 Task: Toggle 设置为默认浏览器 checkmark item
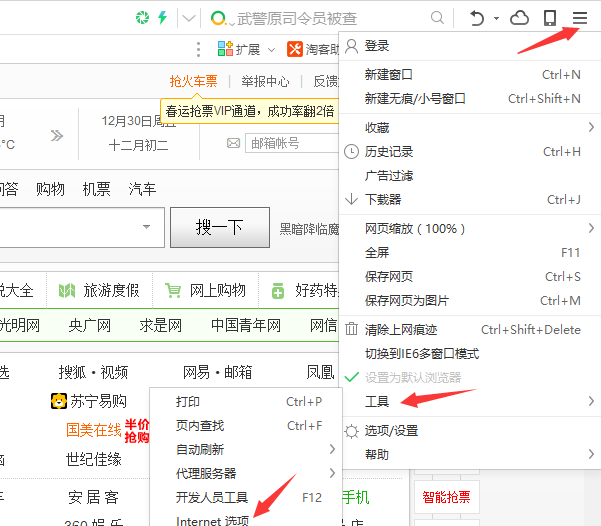point(470,378)
